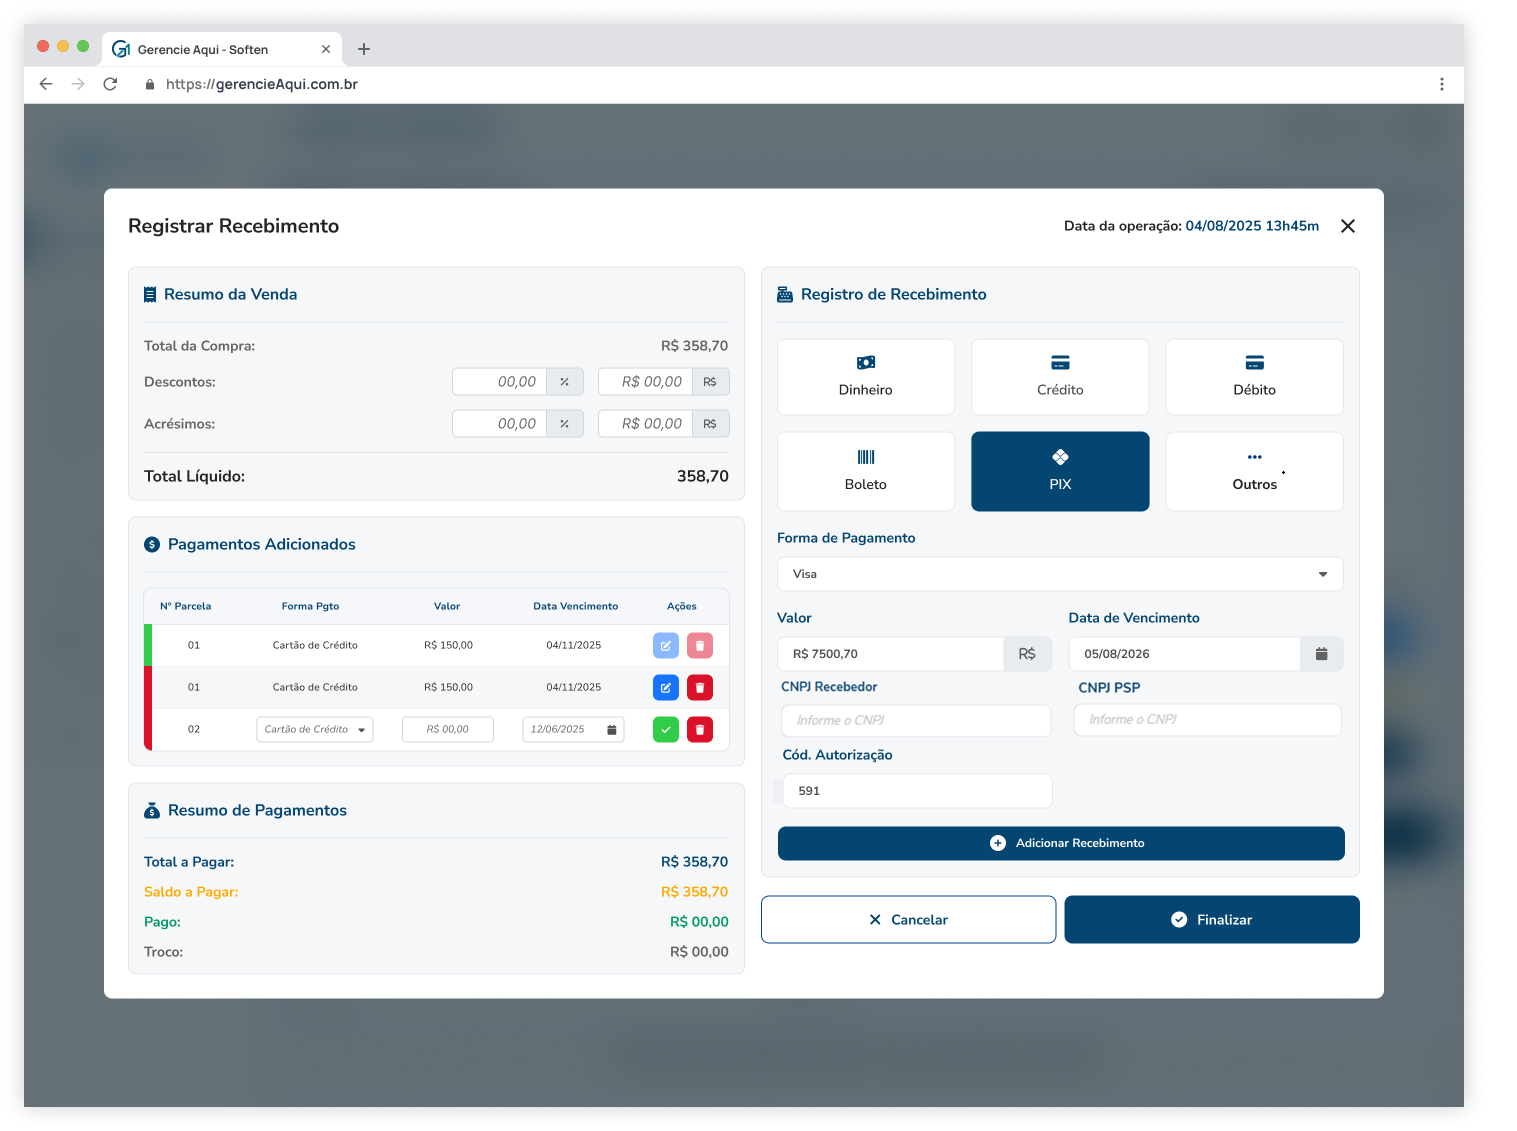Screen dimensions: 1517x1131
Task: Choose the Outros payment option
Action: (1254, 471)
